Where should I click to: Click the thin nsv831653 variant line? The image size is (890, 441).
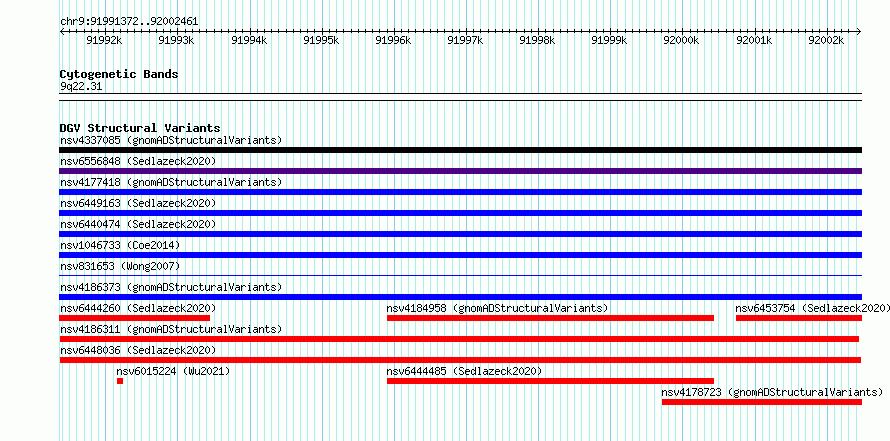pyautogui.click(x=460, y=276)
